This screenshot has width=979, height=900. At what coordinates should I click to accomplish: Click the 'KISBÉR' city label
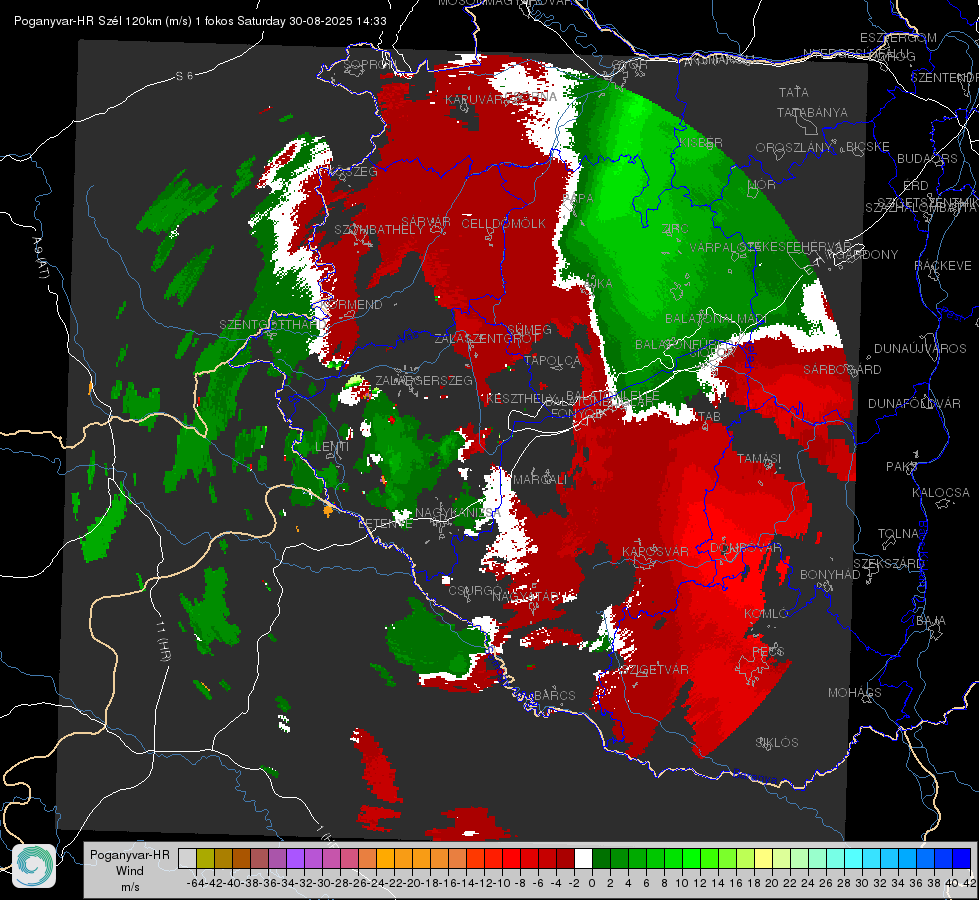(x=701, y=142)
